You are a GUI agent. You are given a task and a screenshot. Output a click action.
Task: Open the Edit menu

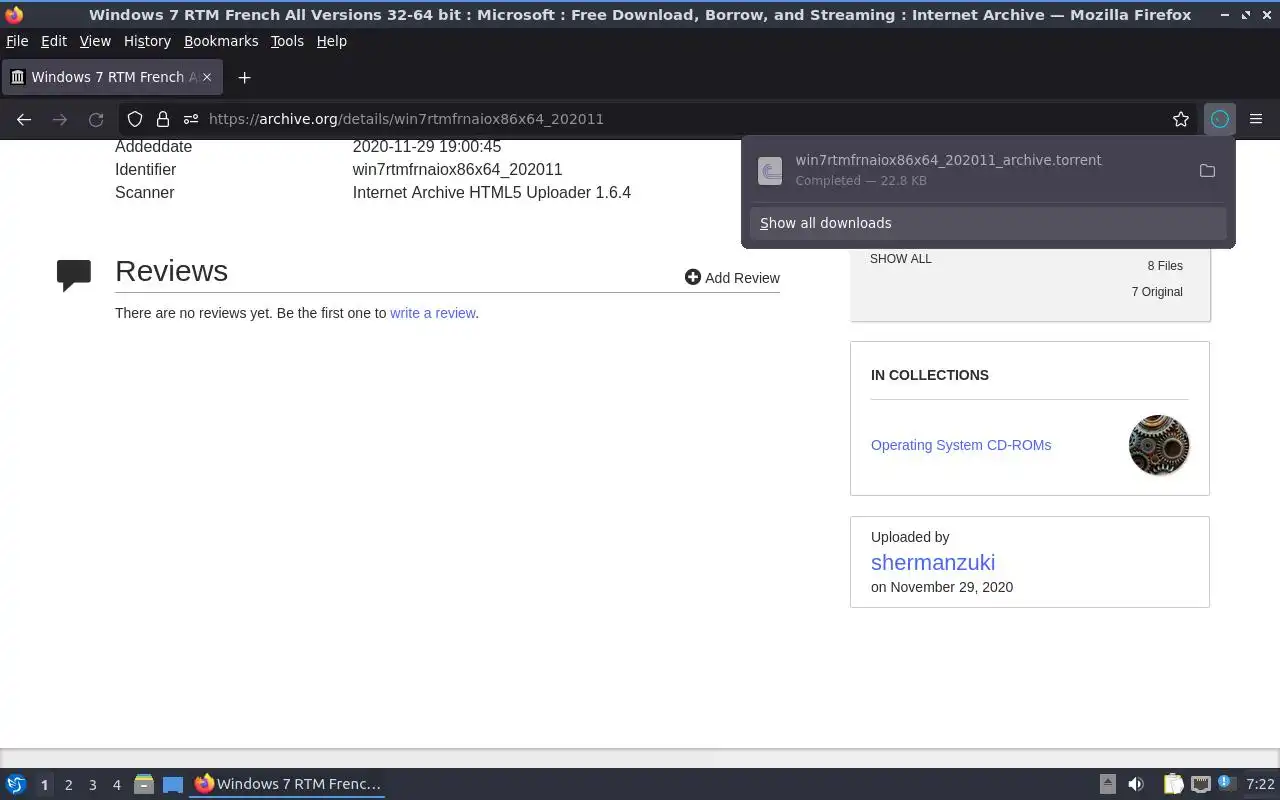[x=54, y=41]
